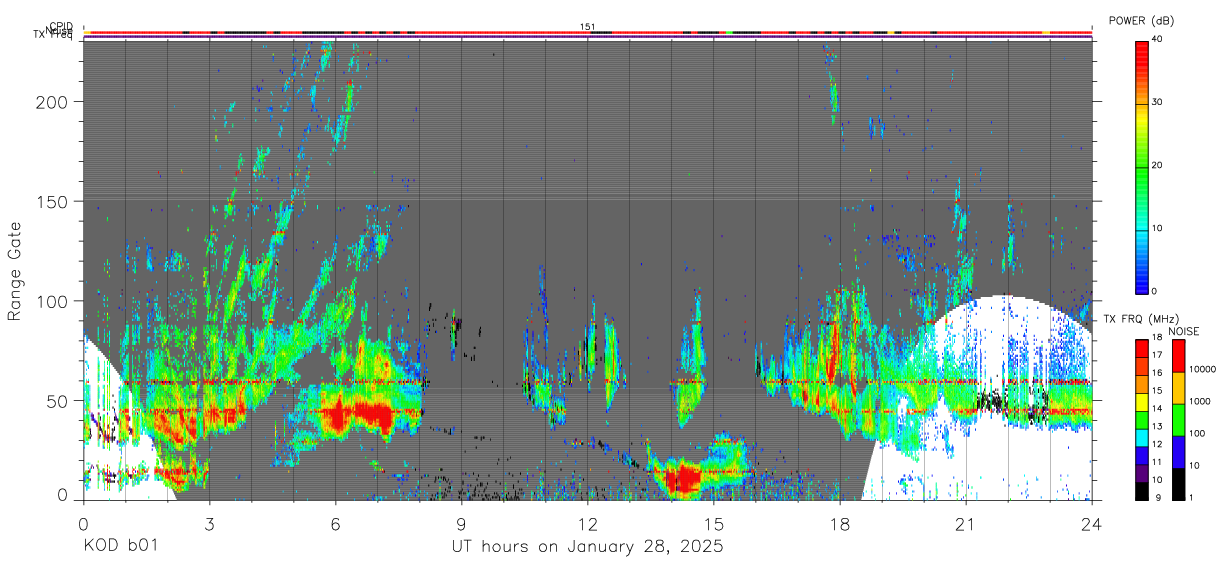Image resolution: width=1228 pixels, height=567 pixels.
Task: Click the red segment of NOISE color bar
Action: (1177, 356)
